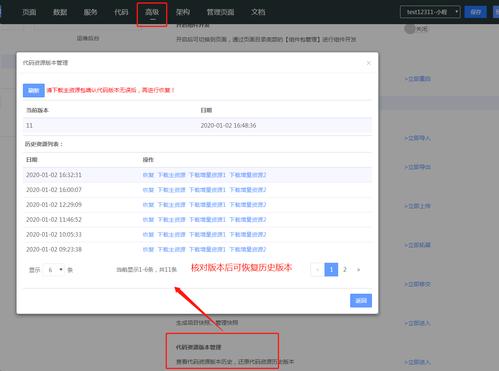Restore (恢复) the 16:00:07 version
This screenshot has width=499, height=371.
click(148, 190)
